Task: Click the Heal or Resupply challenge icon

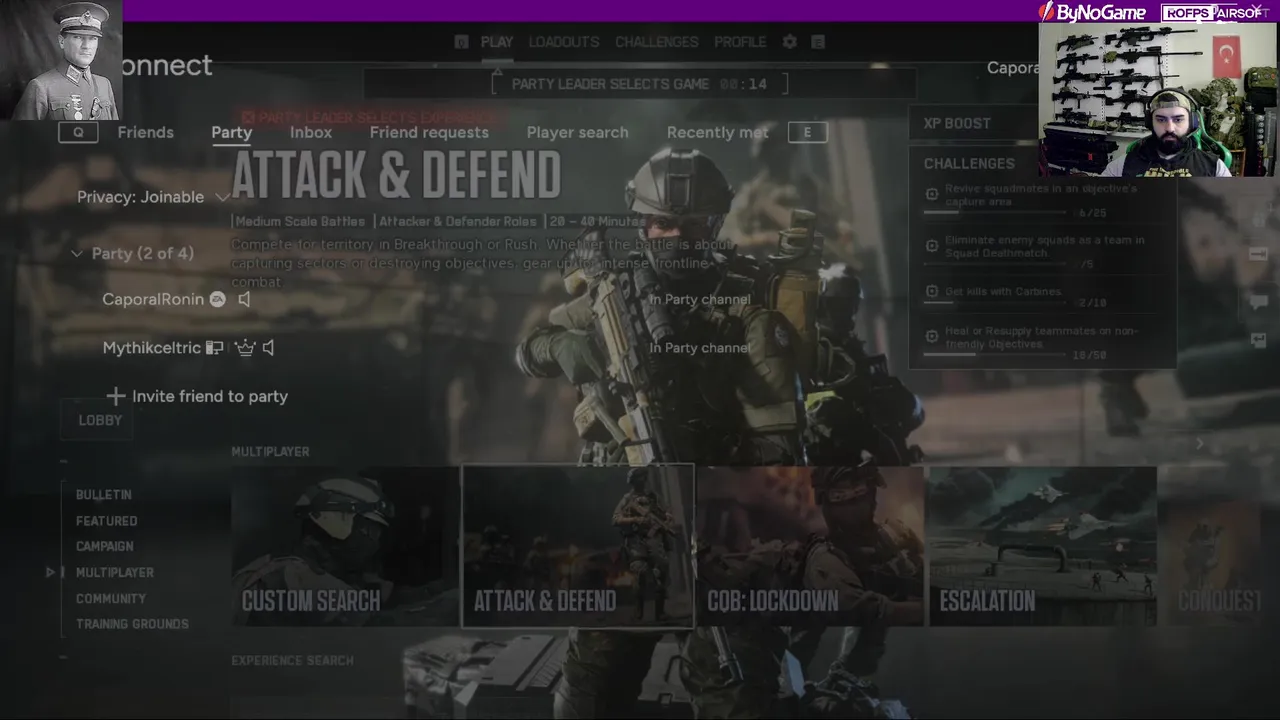Action: [932, 336]
